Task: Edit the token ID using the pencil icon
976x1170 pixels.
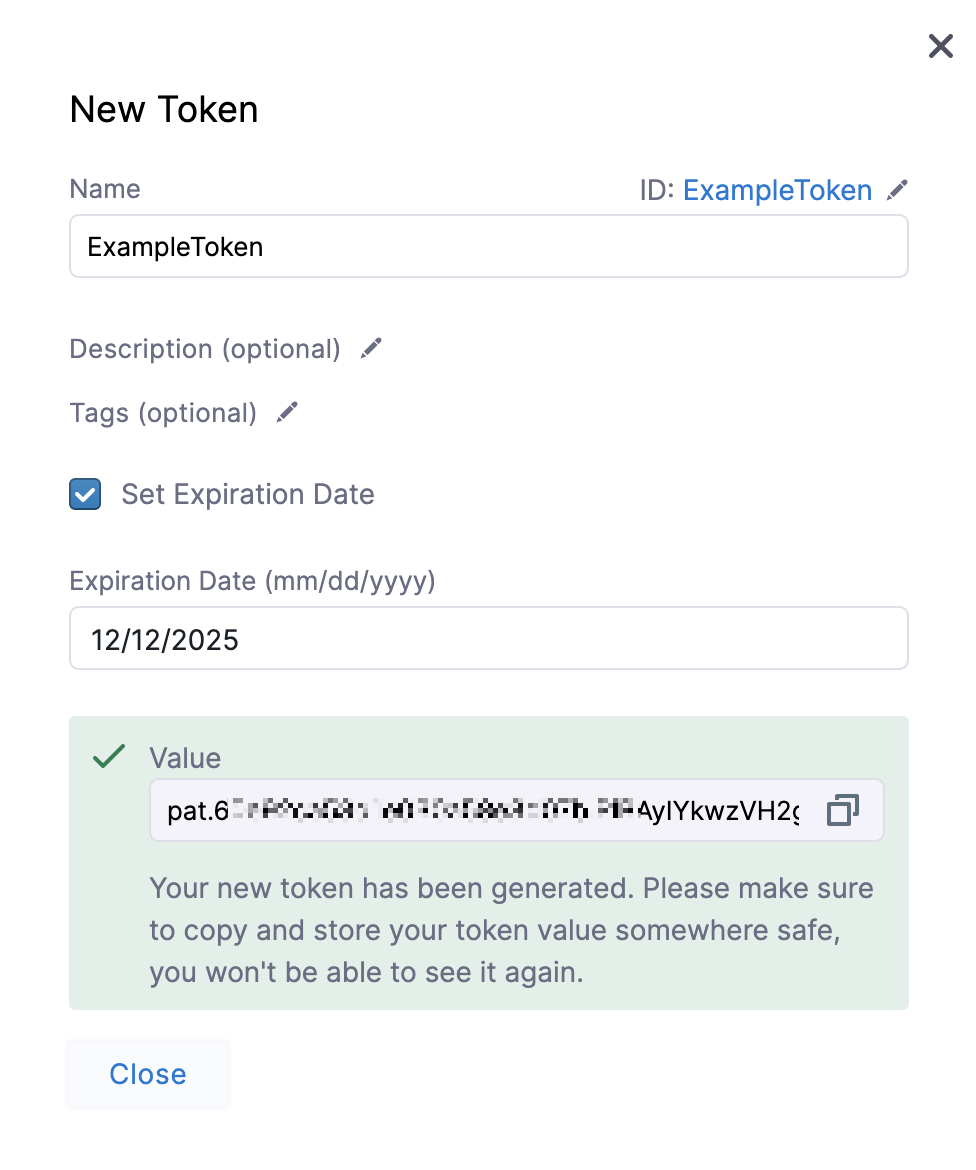Action: pyautogui.click(x=897, y=190)
